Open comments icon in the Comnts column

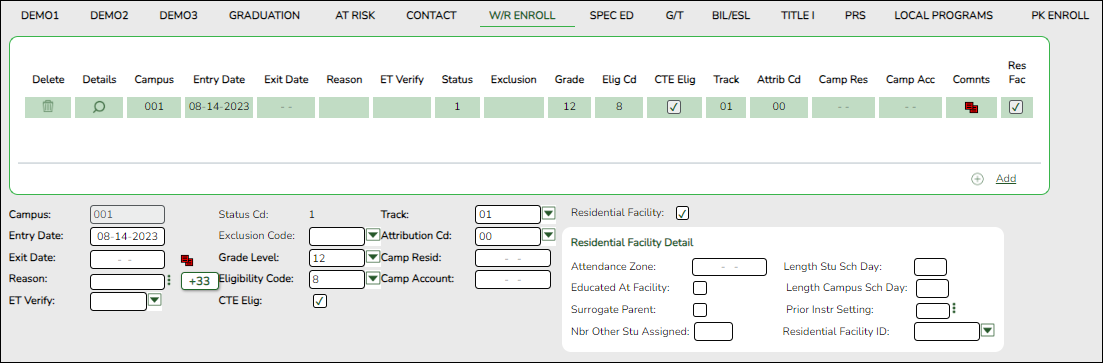tap(972, 107)
